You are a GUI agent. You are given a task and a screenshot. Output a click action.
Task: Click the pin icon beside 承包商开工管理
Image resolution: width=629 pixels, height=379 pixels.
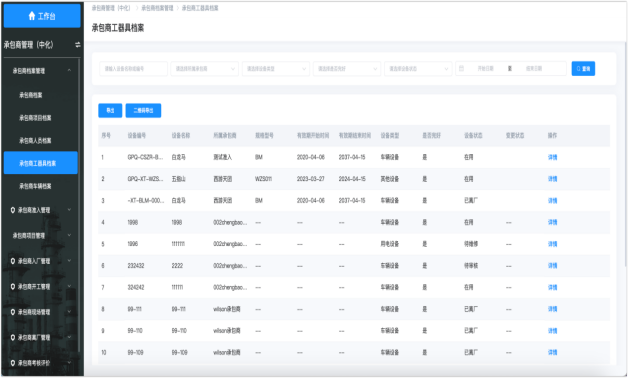(x=13, y=287)
